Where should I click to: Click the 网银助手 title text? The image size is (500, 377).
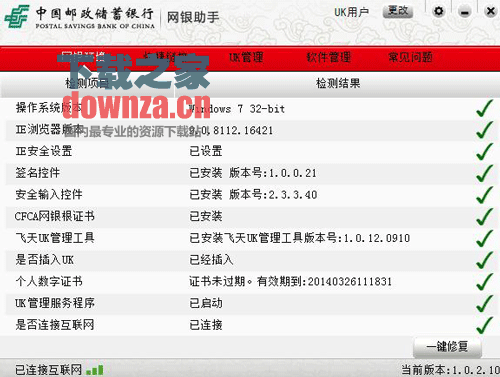coord(193,17)
